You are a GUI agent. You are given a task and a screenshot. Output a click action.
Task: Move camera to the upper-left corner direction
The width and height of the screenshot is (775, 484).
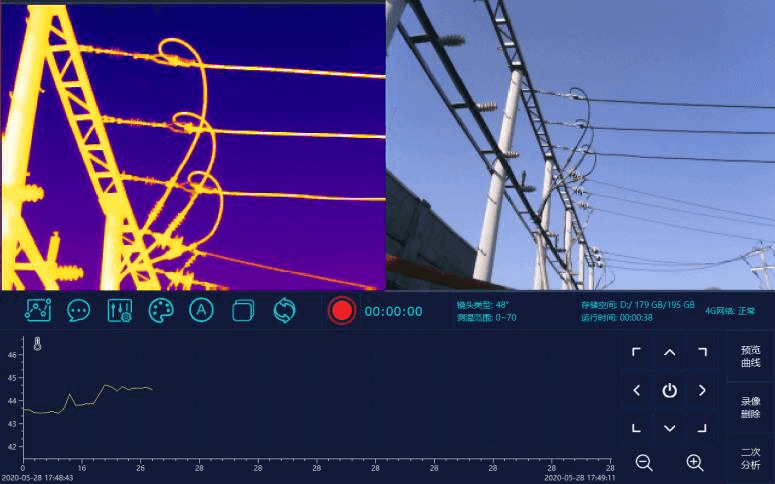coord(636,352)
